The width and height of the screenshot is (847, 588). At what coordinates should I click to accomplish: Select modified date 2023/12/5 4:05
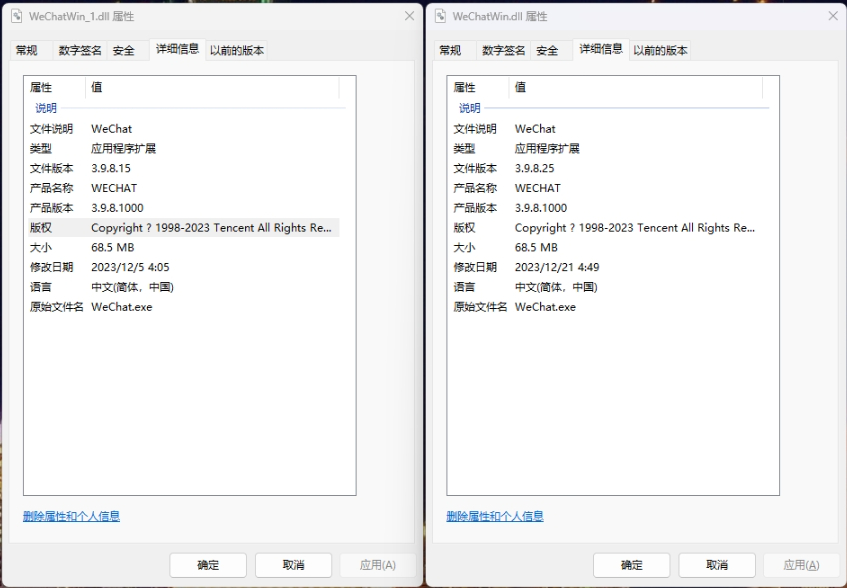(130, 267)
